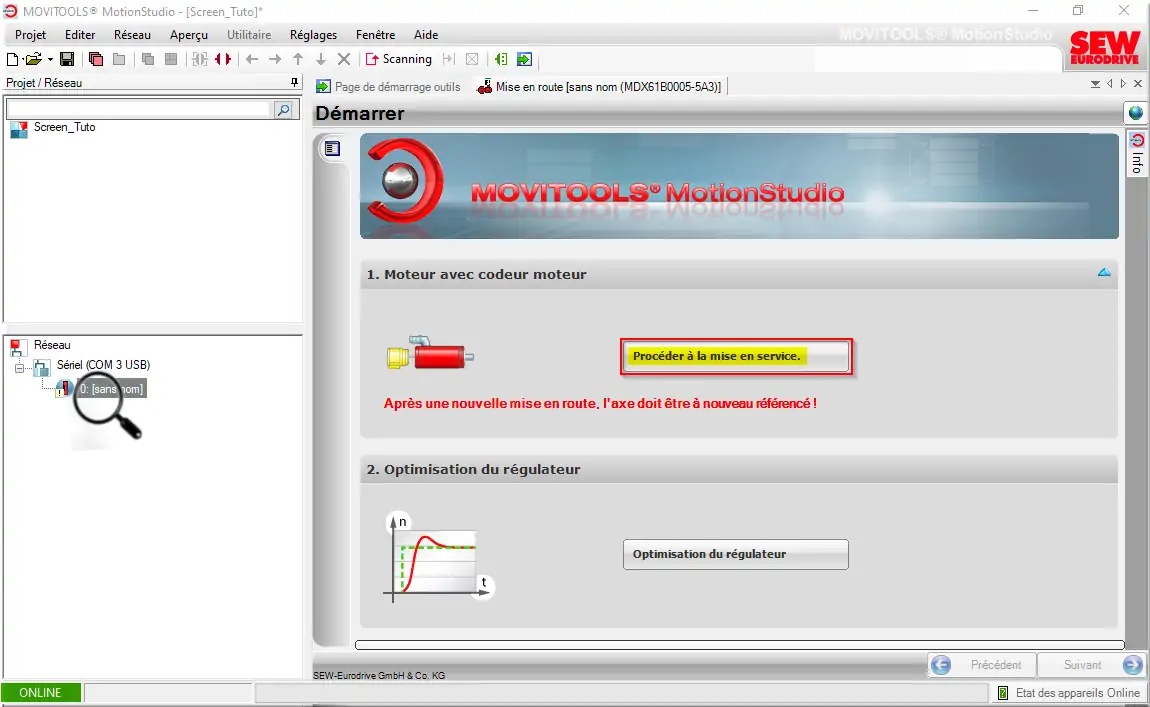Click the open project folder icon
Image resolution: width=1150 pixels, height=707 pixels.
point(33,59)
